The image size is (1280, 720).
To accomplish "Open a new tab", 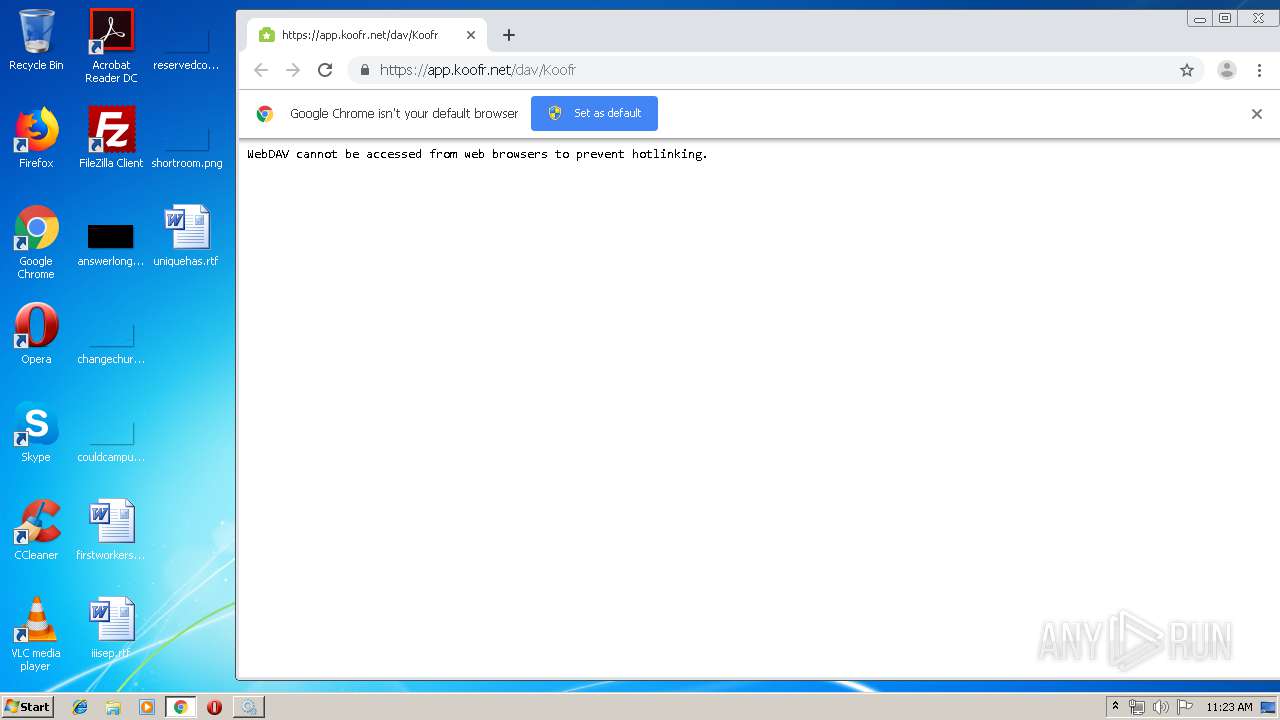I will pyautogui.click(x=508, y=35).
